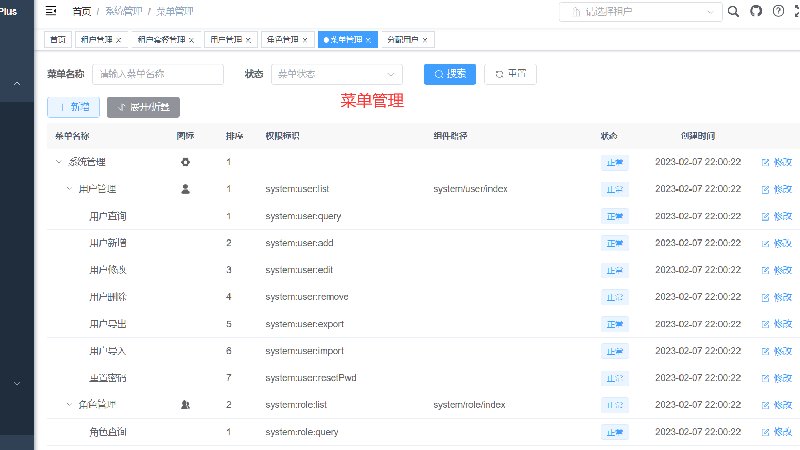
Task: Focus the 菜单名称 input field
Action: tap(158, 74)
